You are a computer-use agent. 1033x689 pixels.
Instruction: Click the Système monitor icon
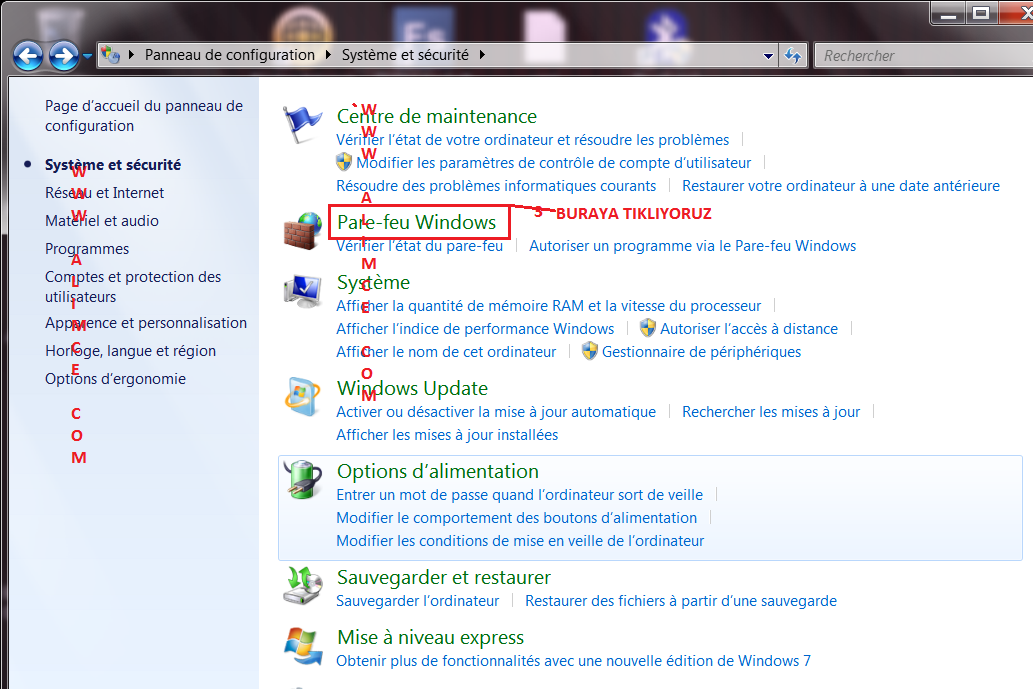(x=302, y=290)
